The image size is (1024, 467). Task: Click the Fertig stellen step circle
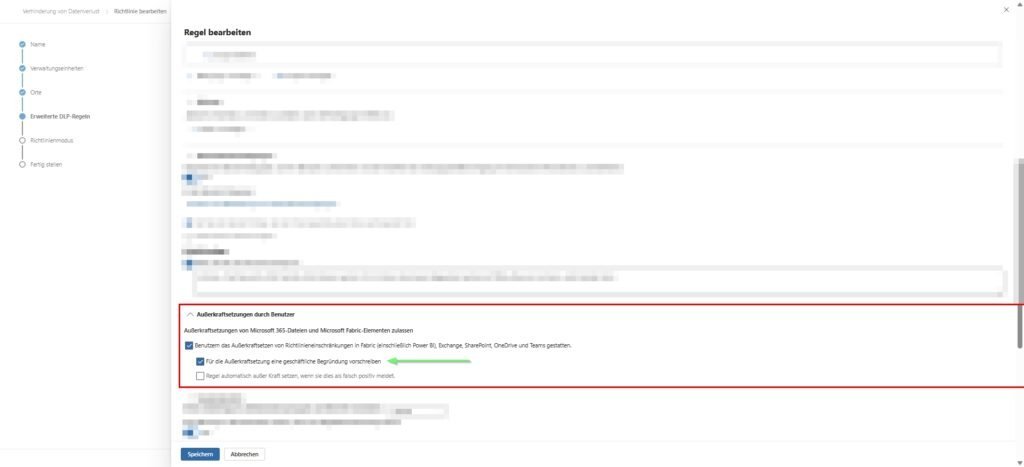(x=22, y=165)
